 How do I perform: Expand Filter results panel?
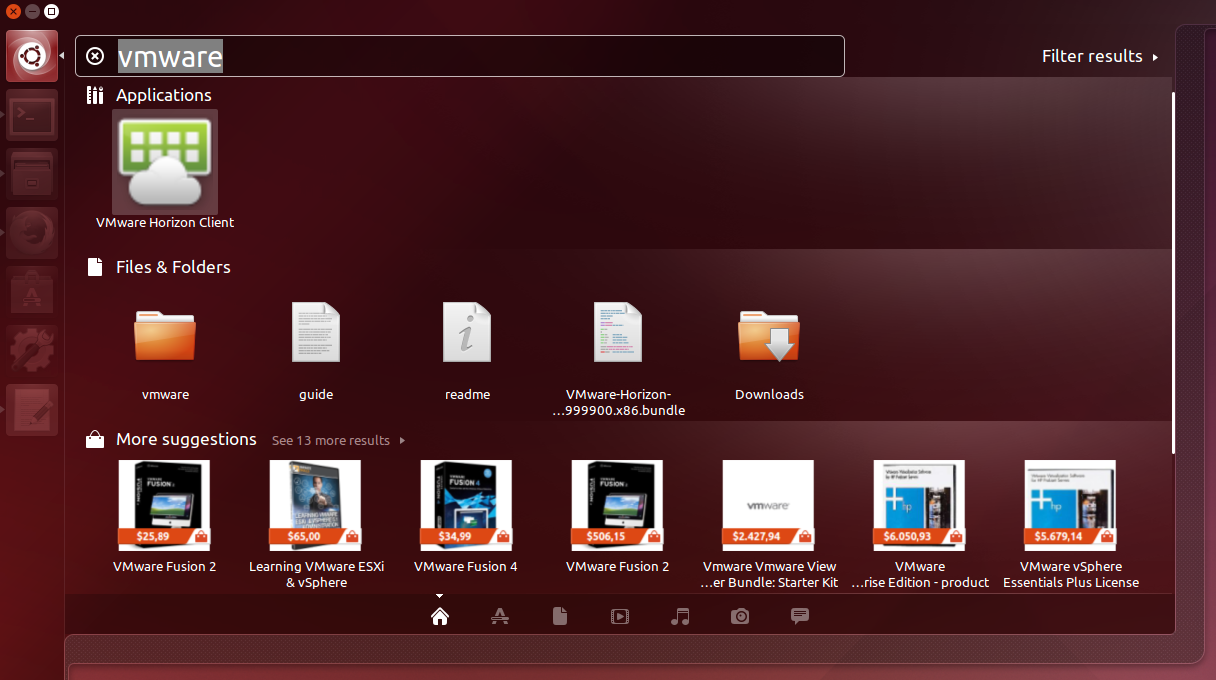1100,56
